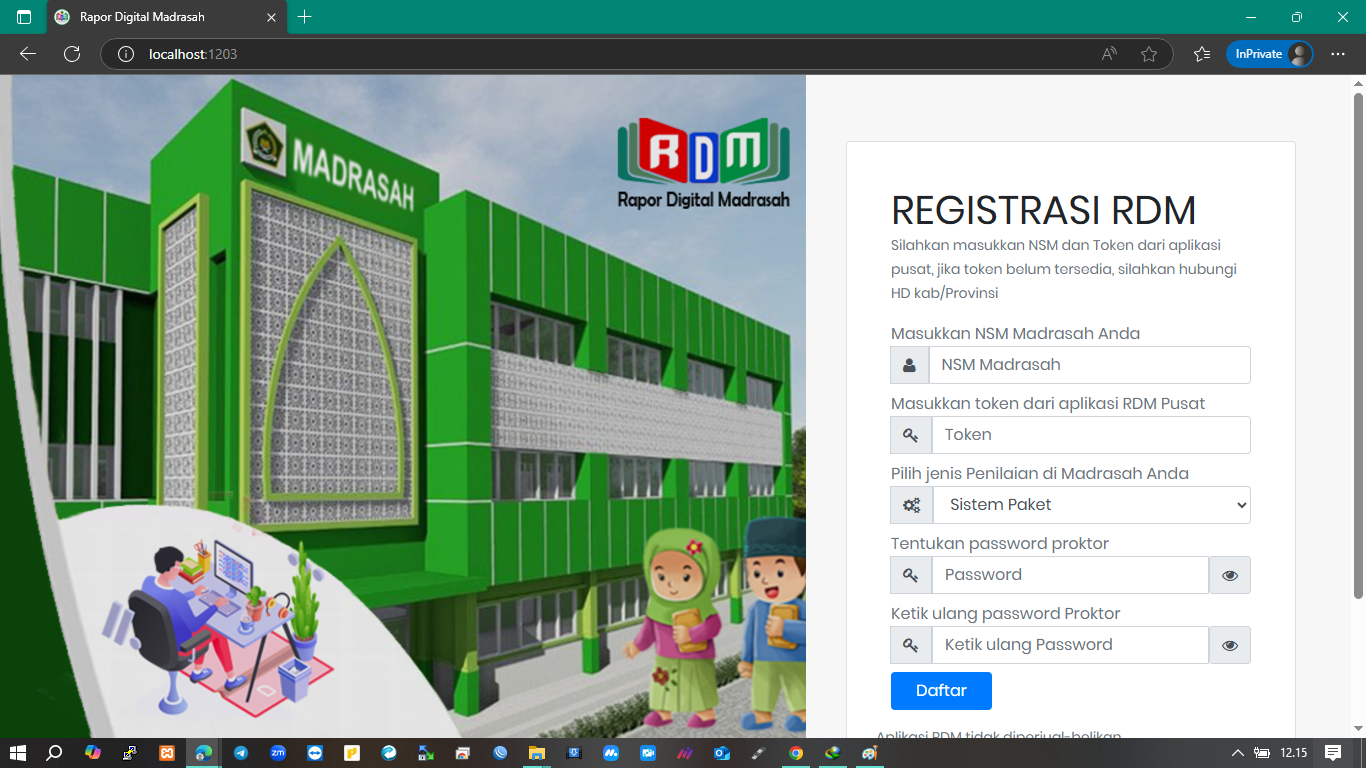The height and width of the screenshot is (768, 1366).
Task: Open Google Chrome from the taskbar
Action: pyautogui.click(x=796, y=753)
